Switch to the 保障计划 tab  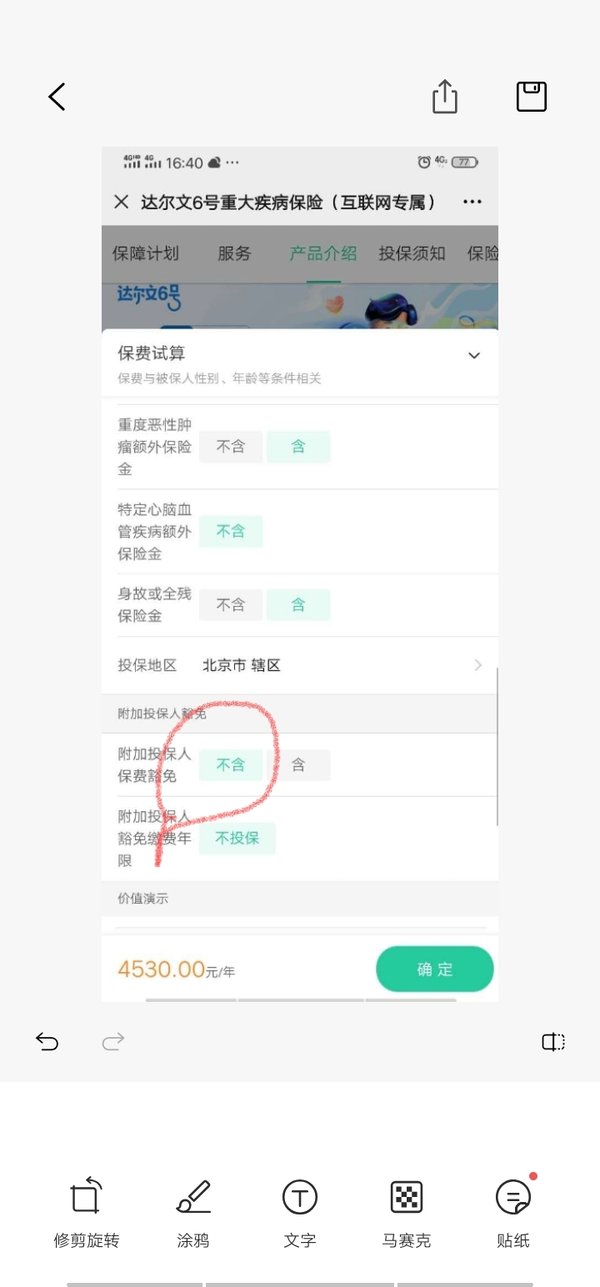[146, 253]
